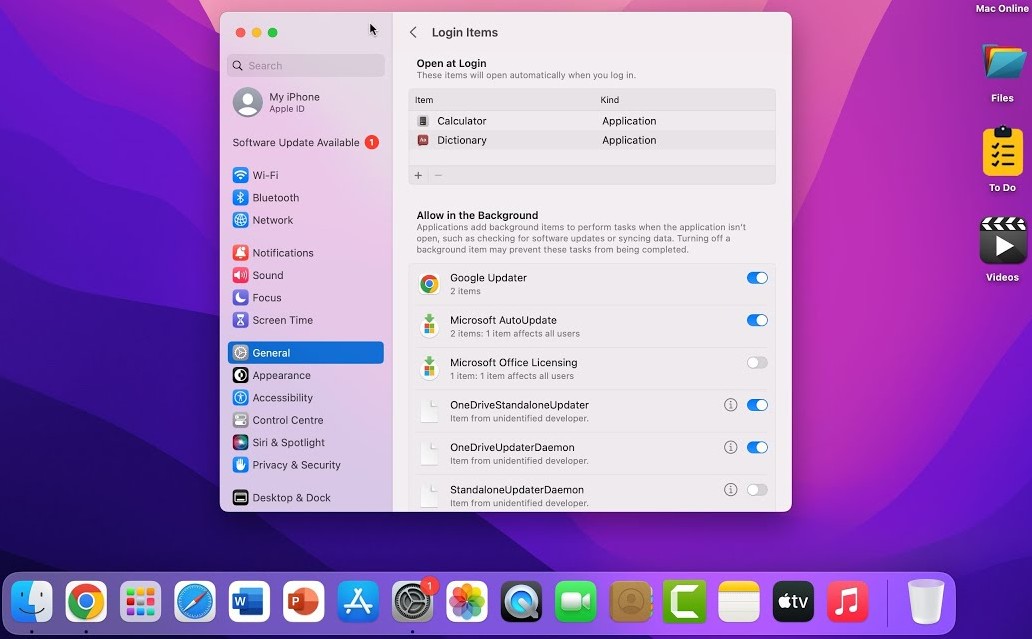The image size is (1032, 639).
Task: Open Sound settings in sidebar
Action: 267,275
